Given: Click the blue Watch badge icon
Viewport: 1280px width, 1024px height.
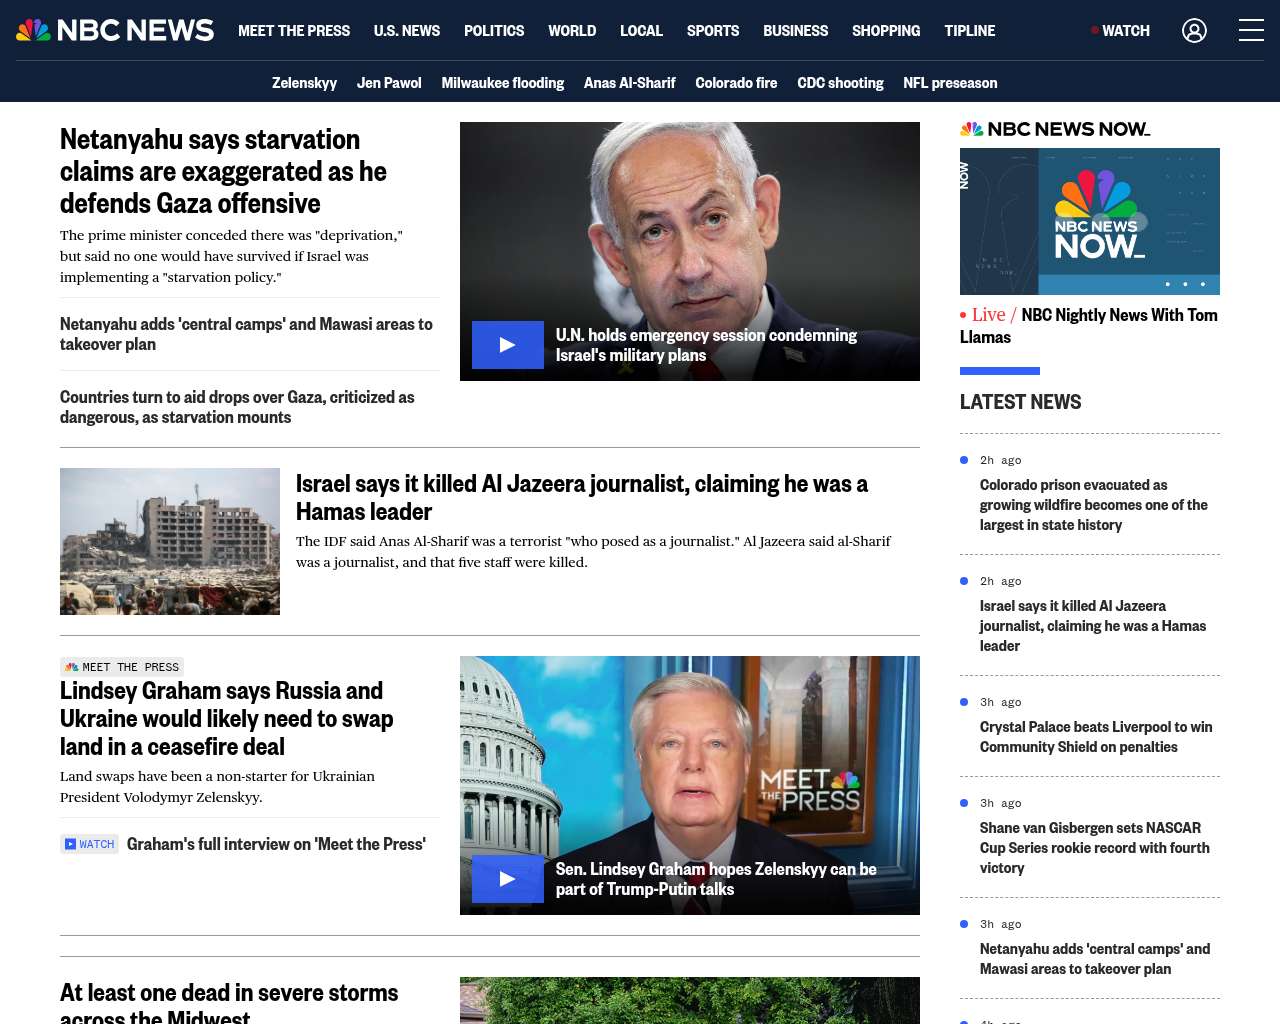Looking at the screenshot, I should 89,844.
